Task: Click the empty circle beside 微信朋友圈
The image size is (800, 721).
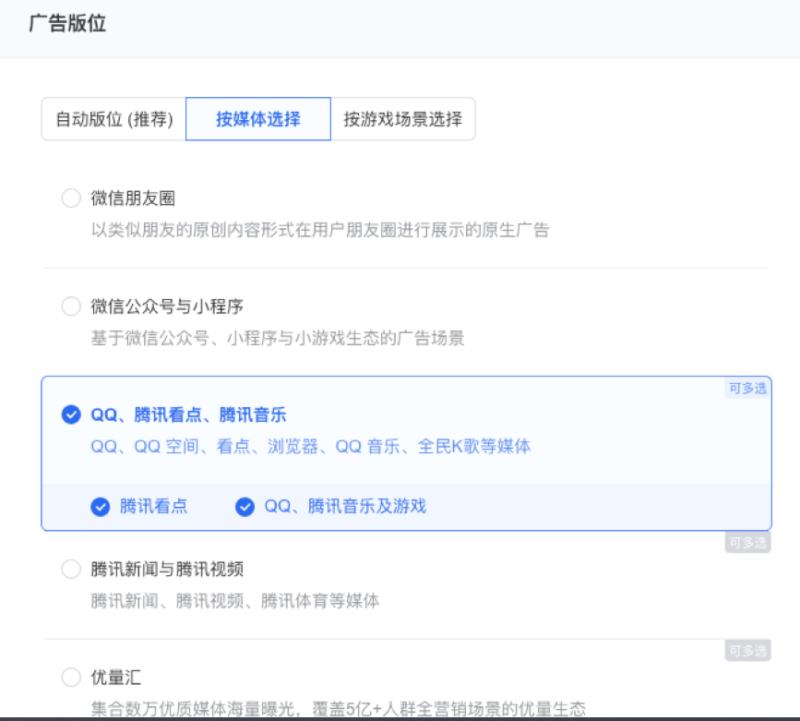Action: 71,198
